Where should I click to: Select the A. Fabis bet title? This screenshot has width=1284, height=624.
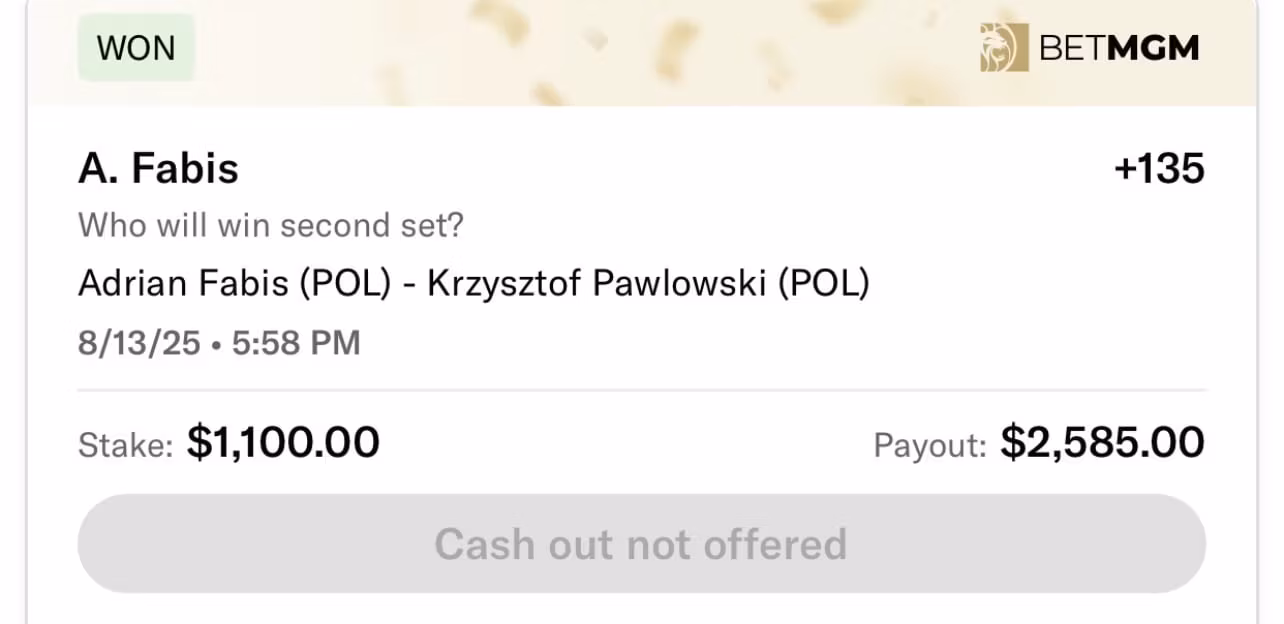click(x=158, y=169)
